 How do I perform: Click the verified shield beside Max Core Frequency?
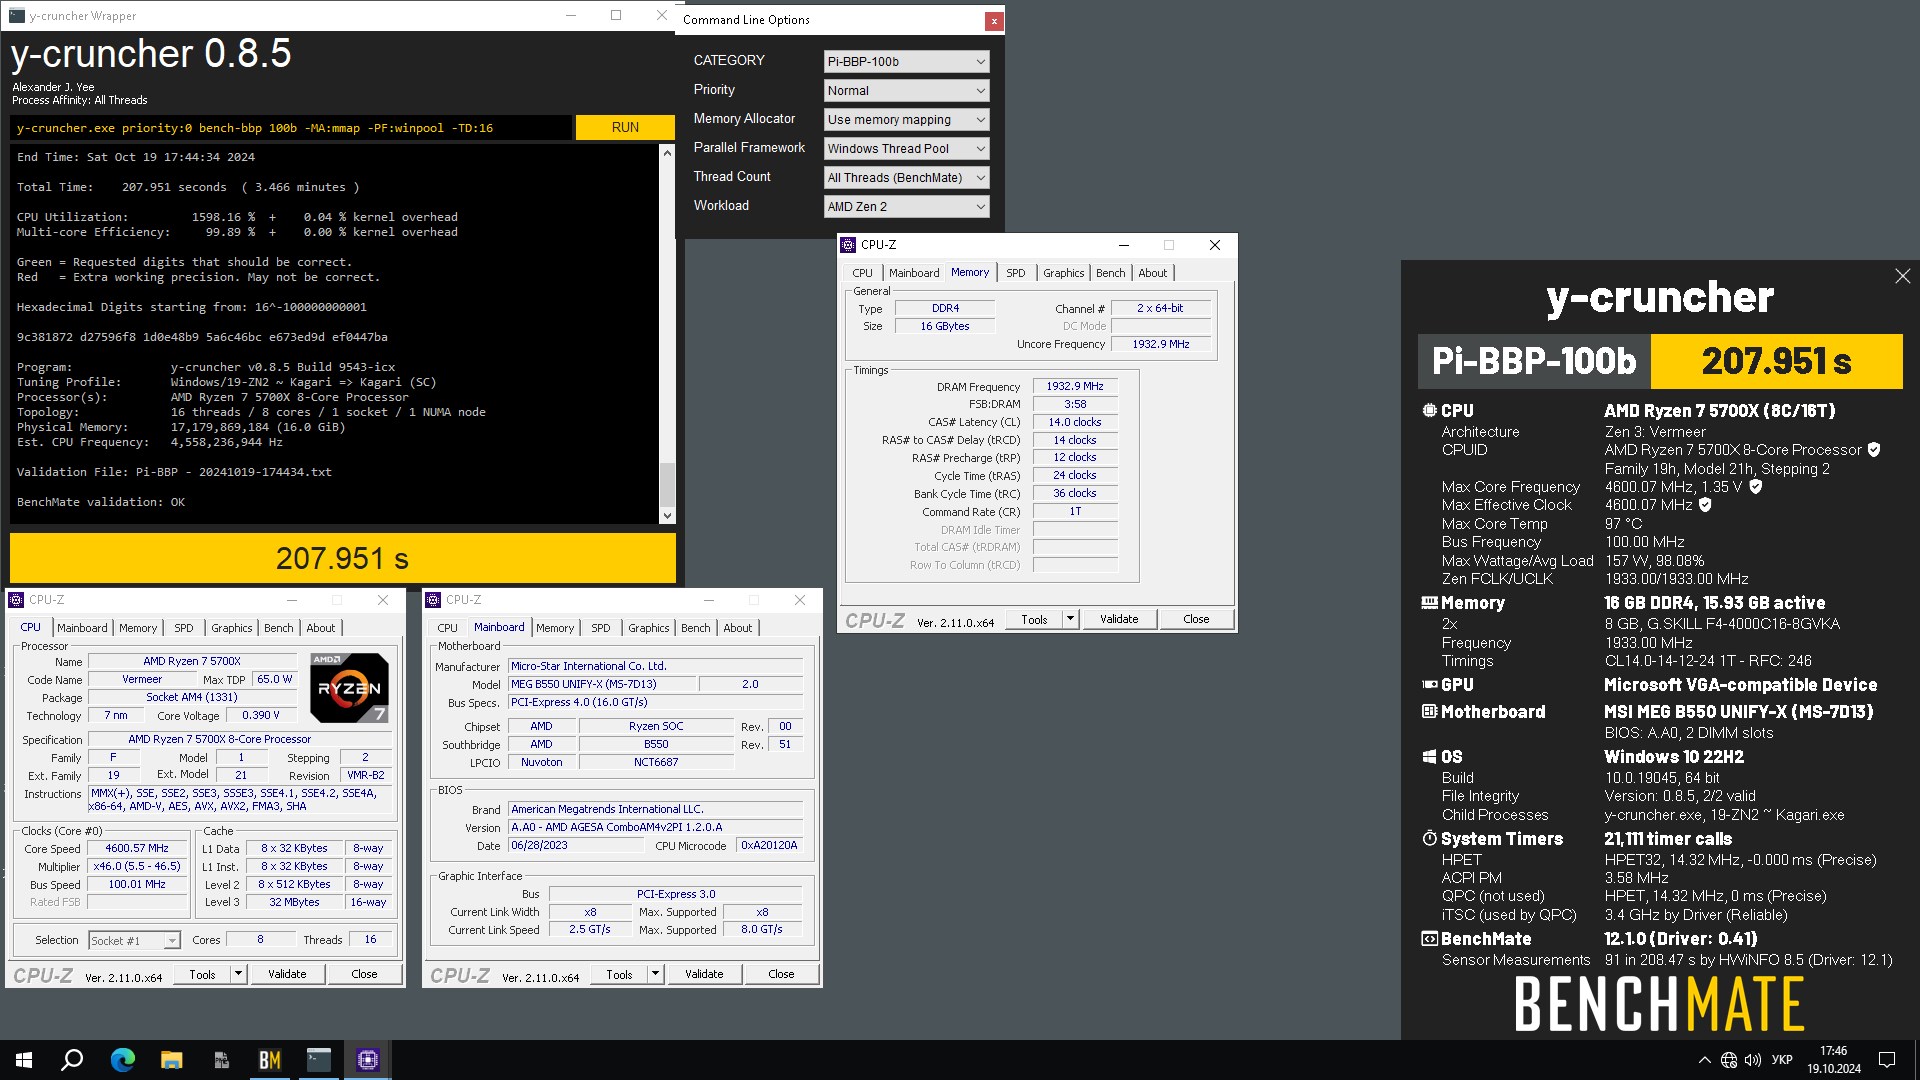[1756, 487]
